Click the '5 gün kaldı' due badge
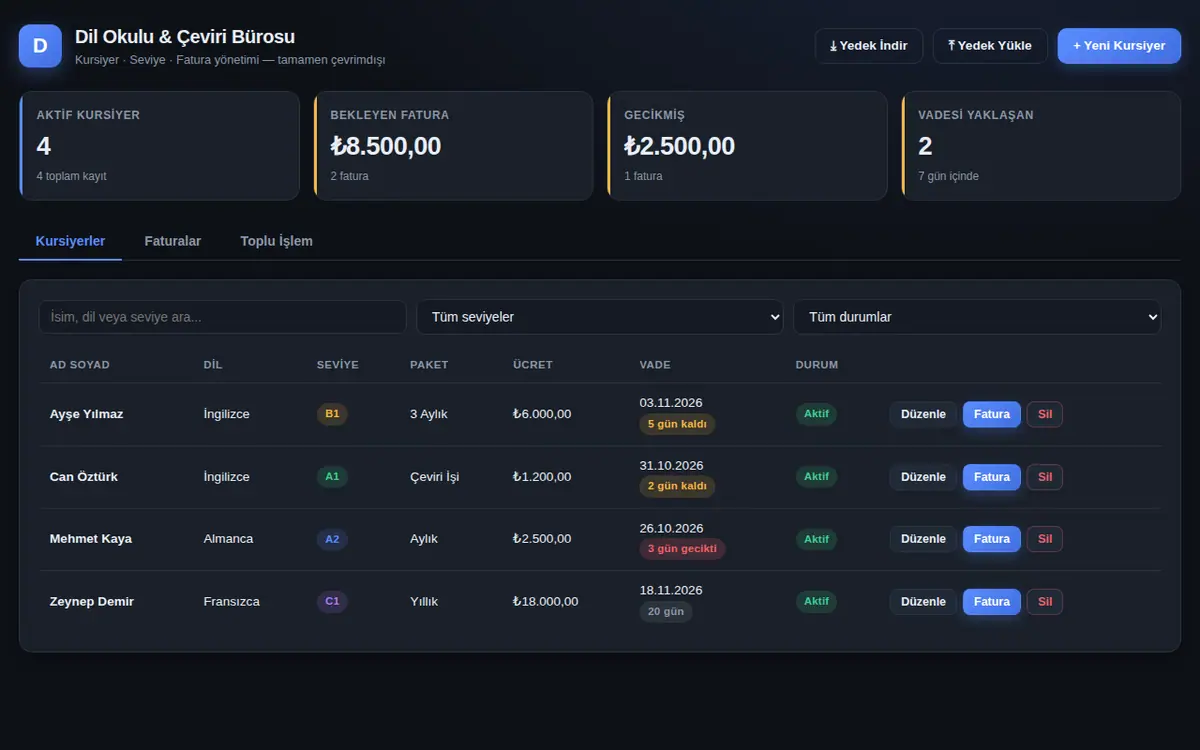Screen dimensions: 1200x750 [x=677, y=424]
